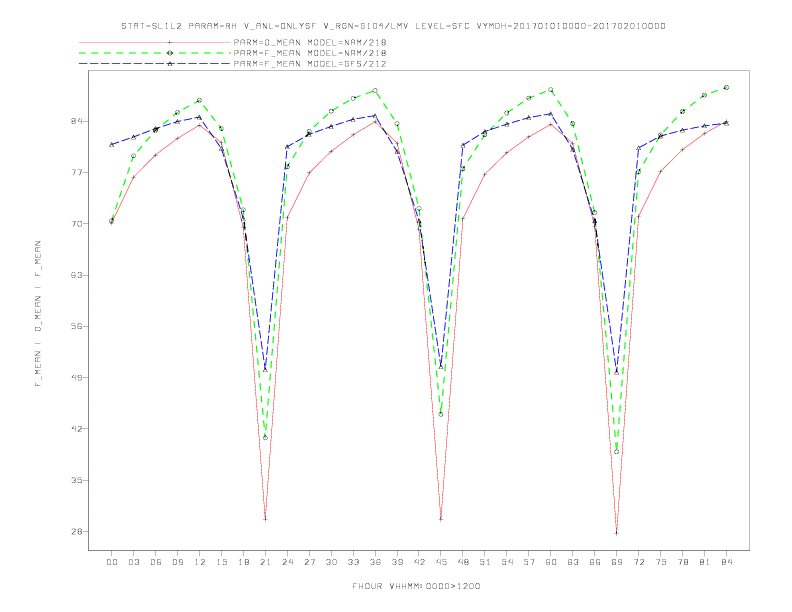This screenshot has width=792, height=612.
Task: Click the x-axis tick label 81
Action: pos(704,562)
